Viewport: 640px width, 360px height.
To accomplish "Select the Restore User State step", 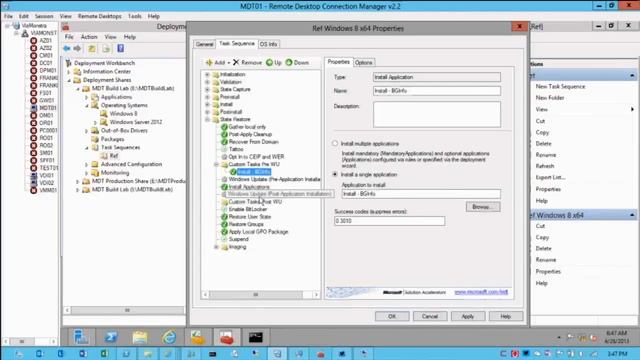I will coord(250,217).
